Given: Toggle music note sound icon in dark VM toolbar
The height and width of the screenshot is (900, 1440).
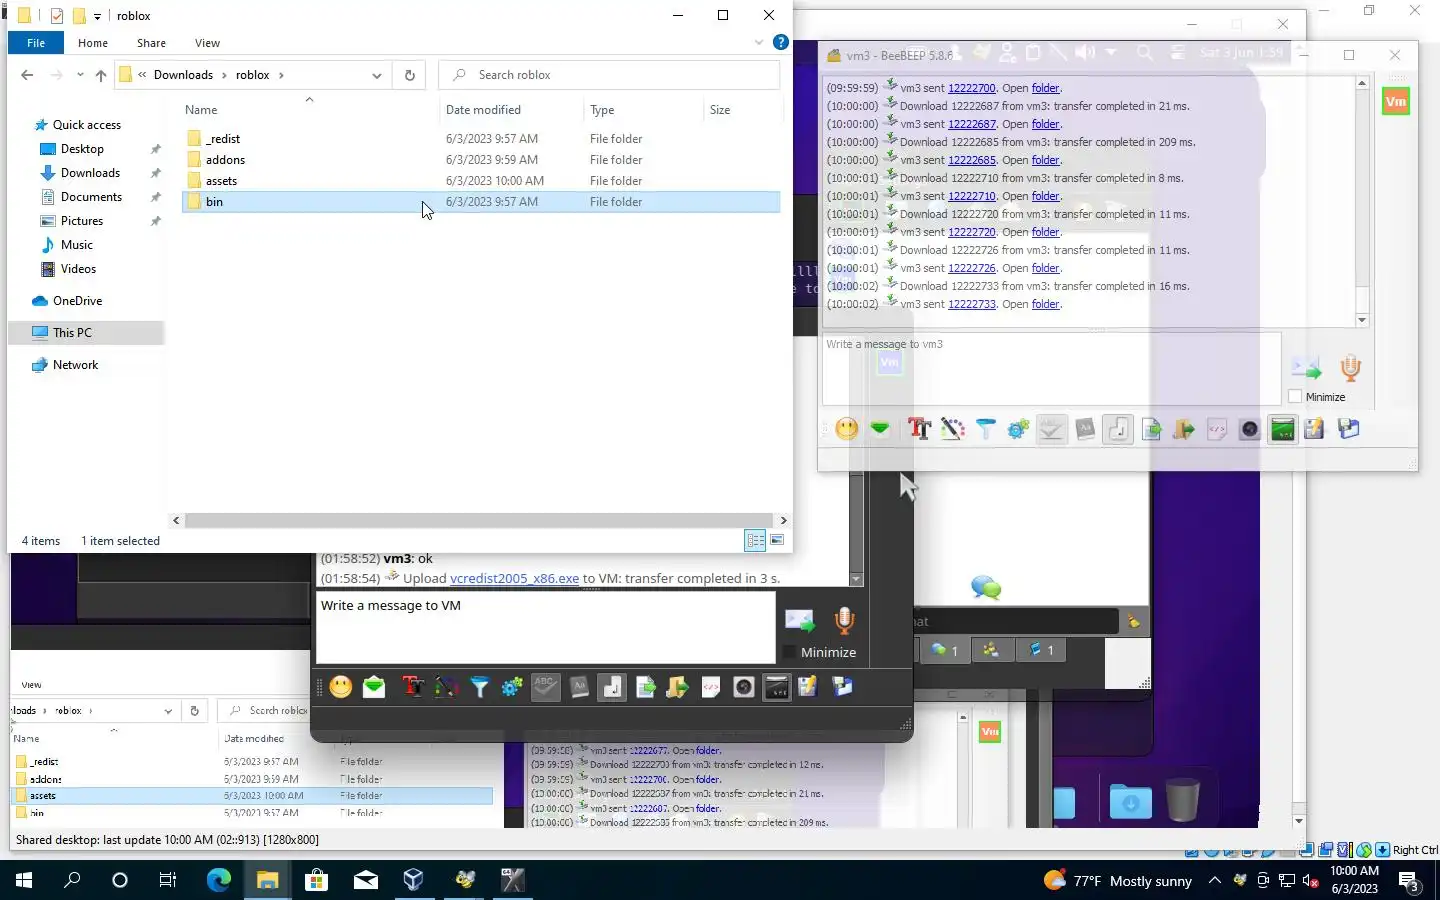Looking at the screenshot, I should pyautogui.click(x=612, y=687).
